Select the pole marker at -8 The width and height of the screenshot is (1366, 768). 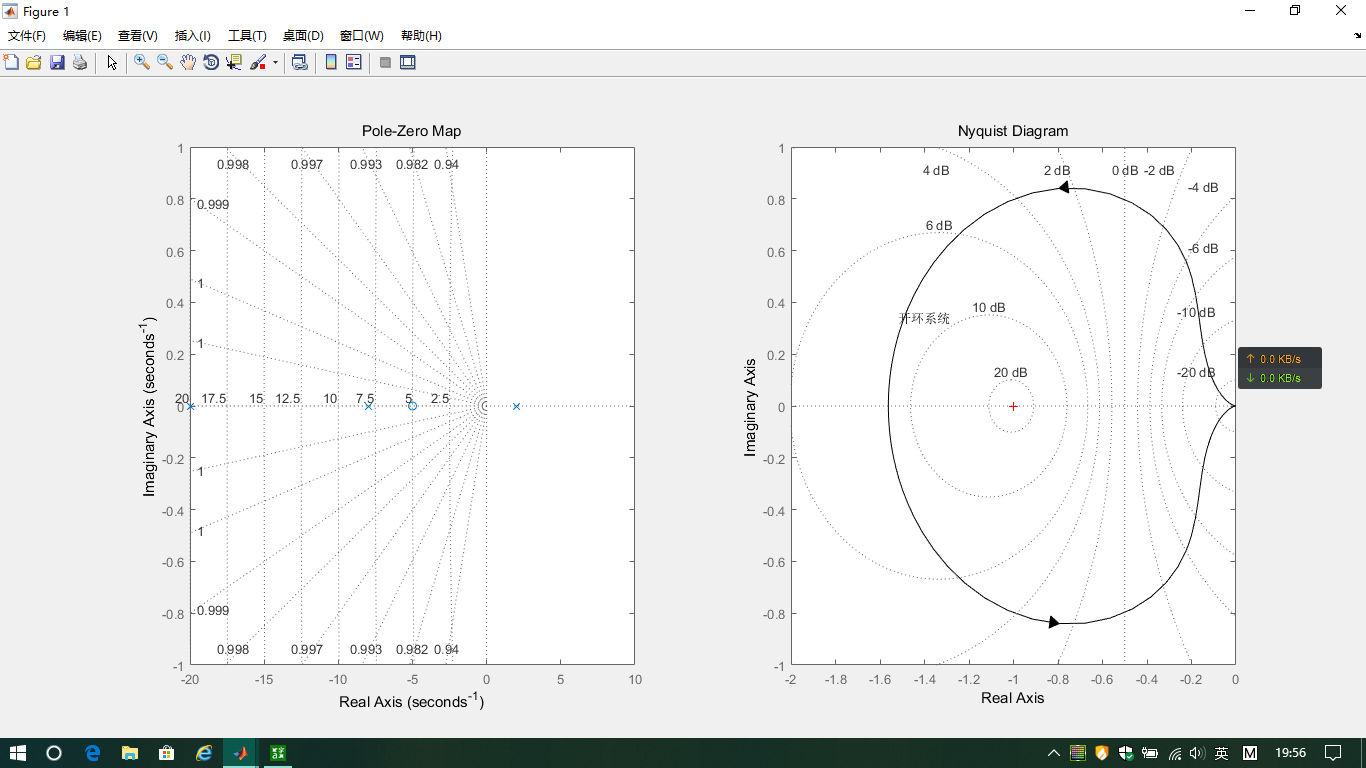tap(368, 406)
